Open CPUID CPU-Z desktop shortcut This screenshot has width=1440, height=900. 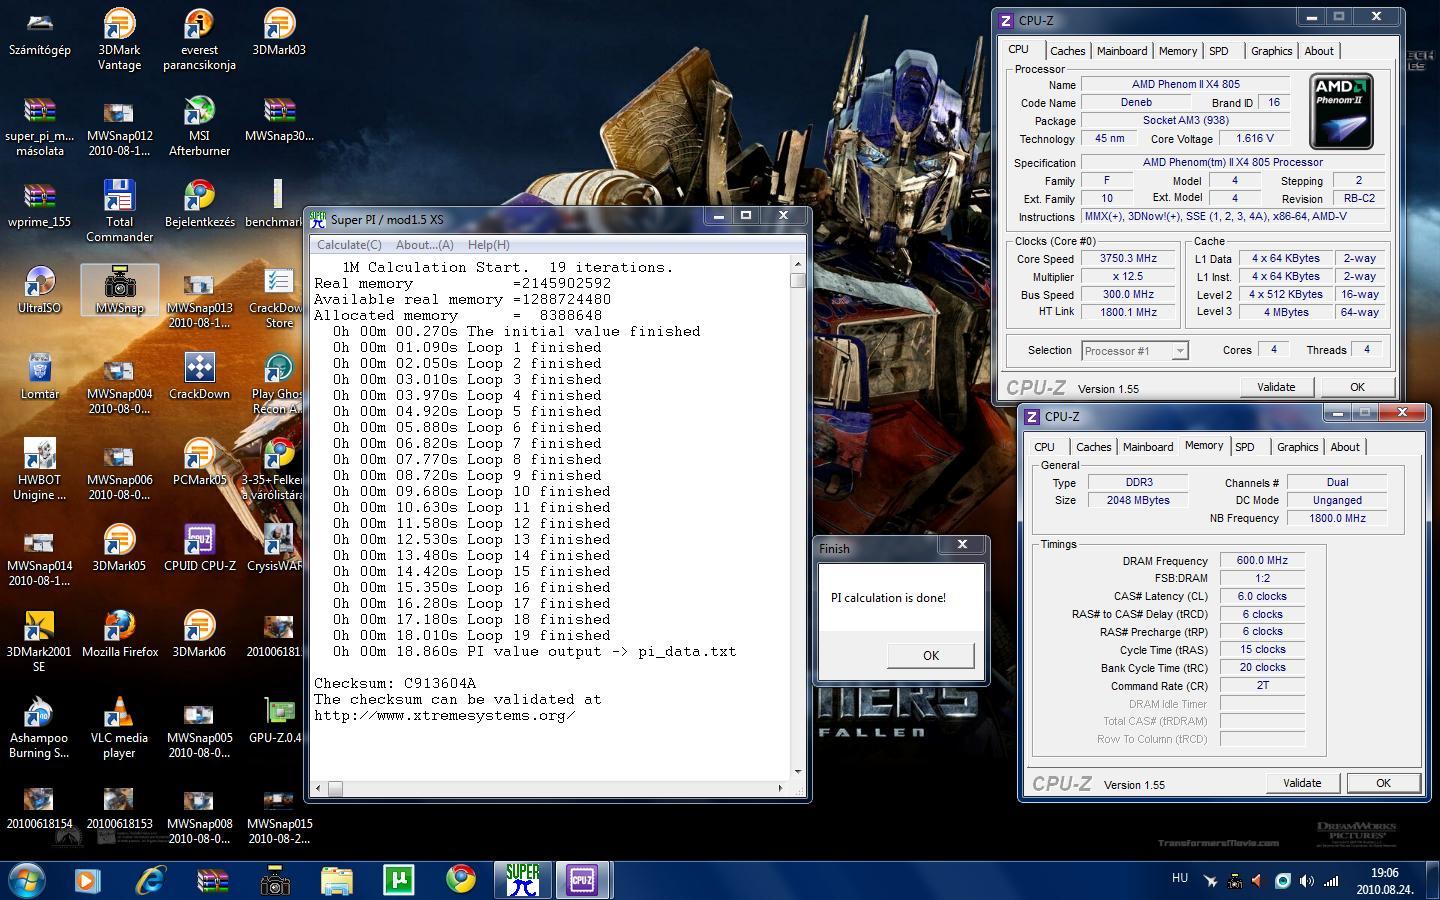tap(199, 547)
